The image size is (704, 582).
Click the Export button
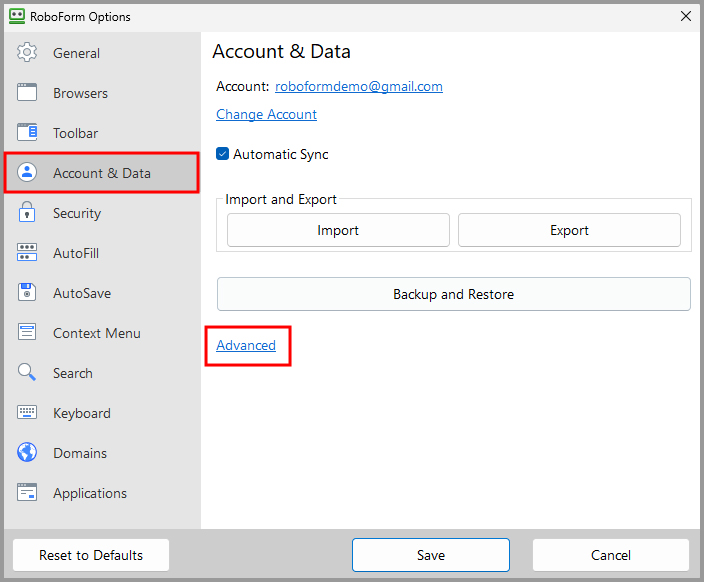pos(569,230)
